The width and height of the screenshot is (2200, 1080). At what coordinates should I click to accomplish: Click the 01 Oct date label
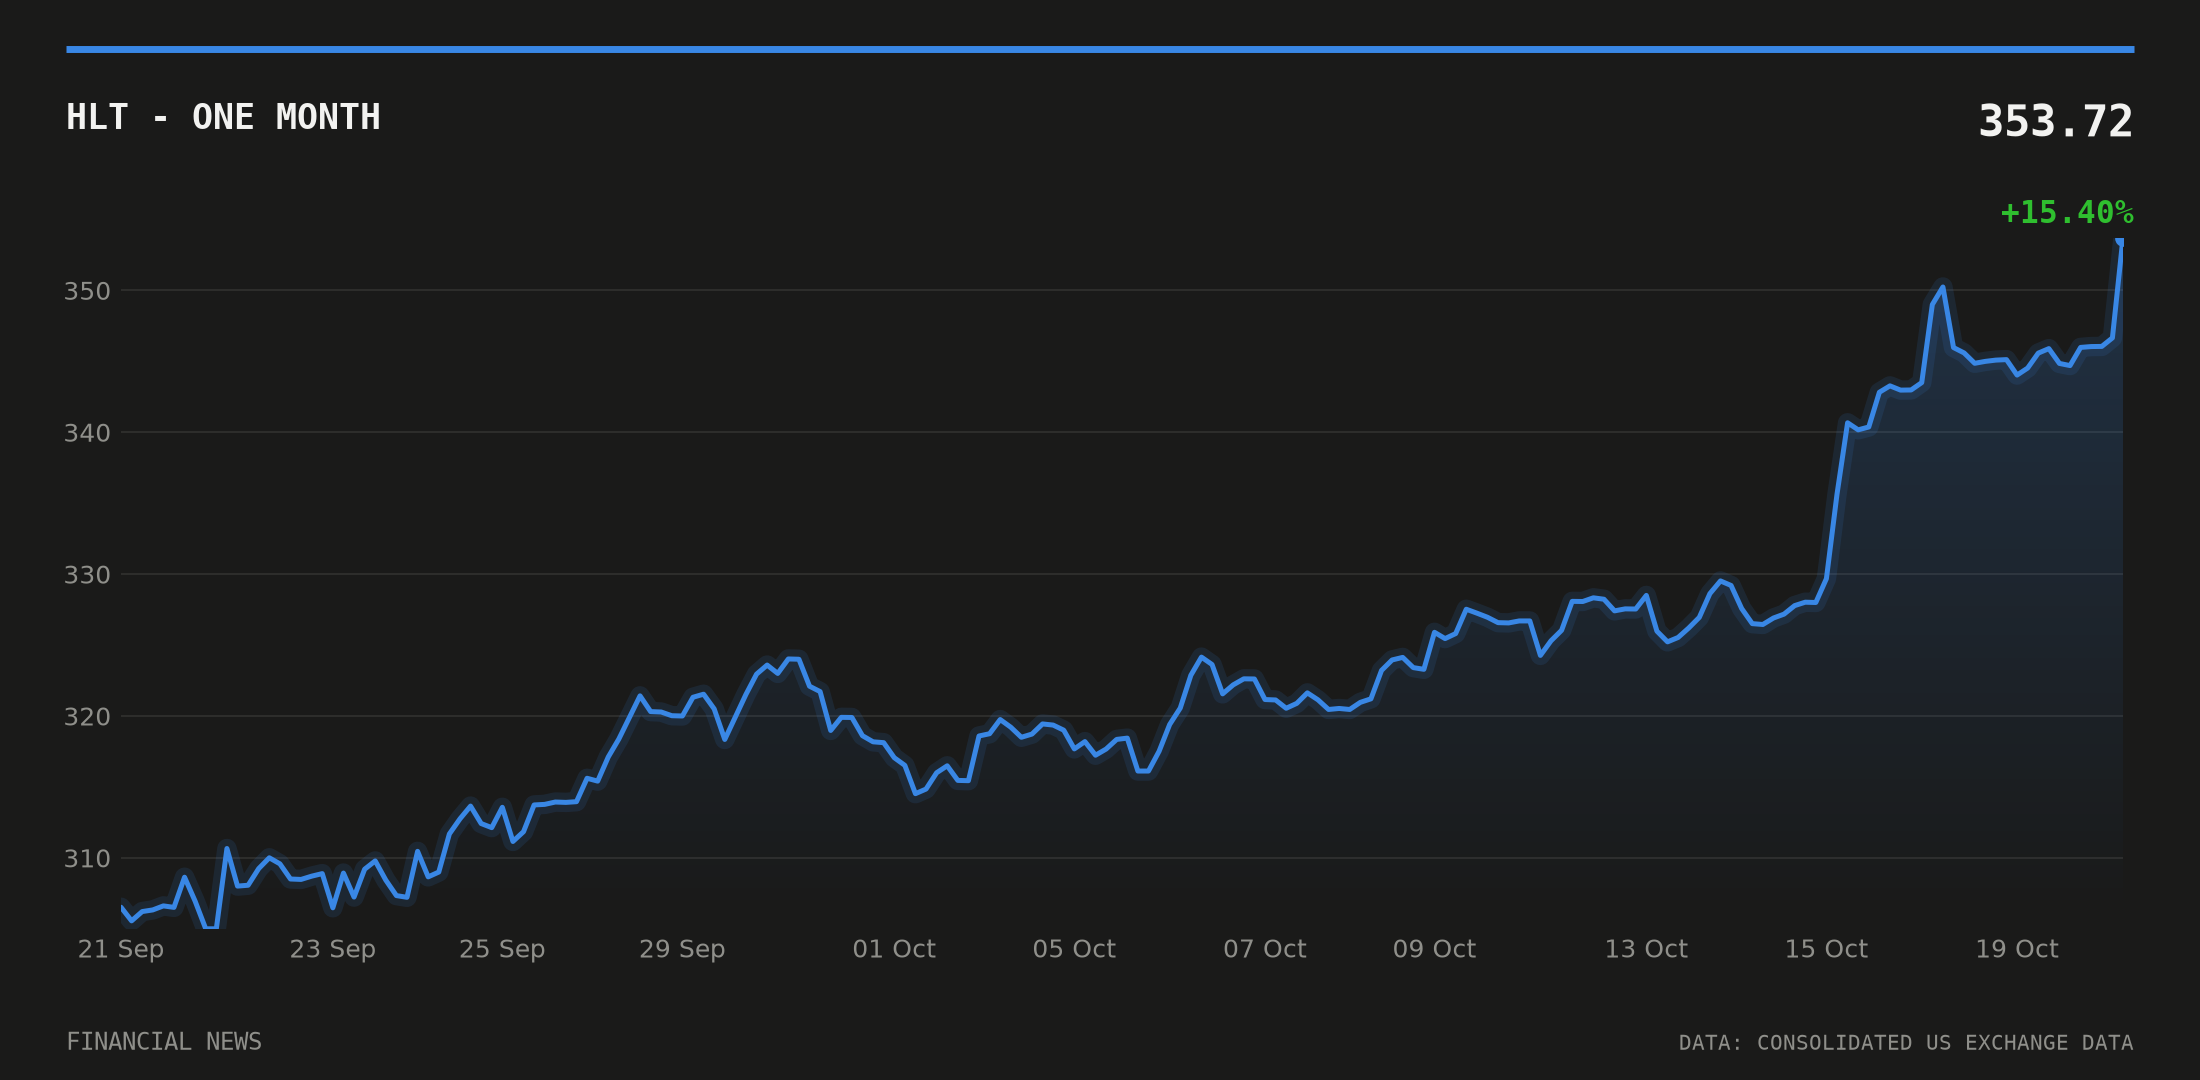point(894,949)
